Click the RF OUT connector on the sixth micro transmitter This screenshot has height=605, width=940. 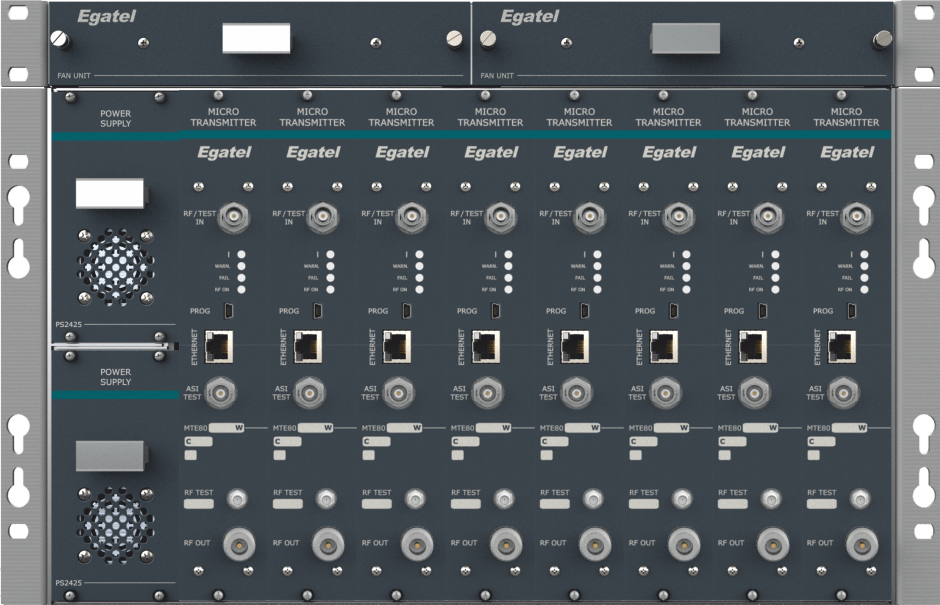tap(684, 544)
